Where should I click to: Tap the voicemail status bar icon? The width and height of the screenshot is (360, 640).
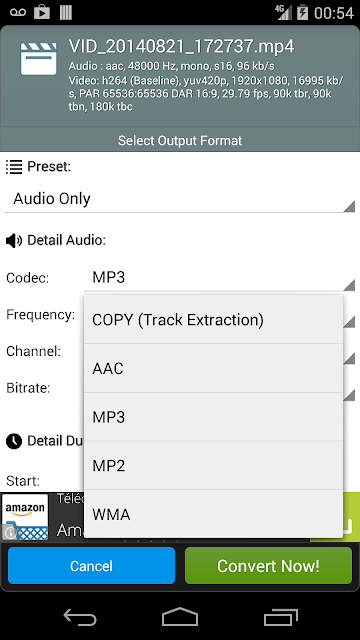point(18,12)
